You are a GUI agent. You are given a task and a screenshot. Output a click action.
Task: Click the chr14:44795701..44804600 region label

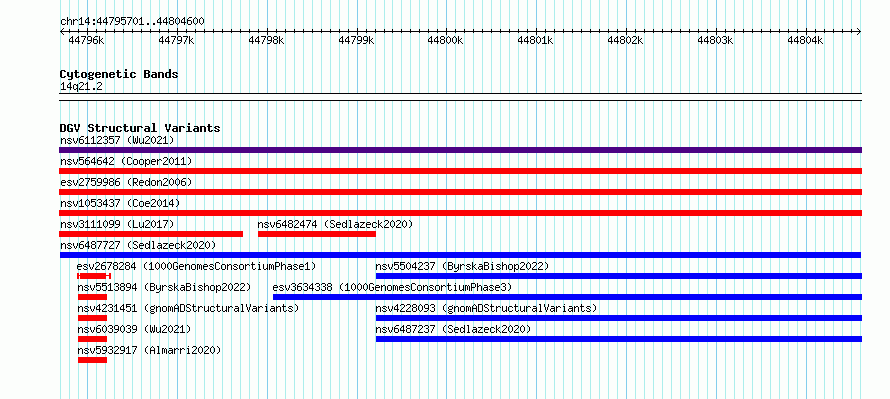[132, 22]
